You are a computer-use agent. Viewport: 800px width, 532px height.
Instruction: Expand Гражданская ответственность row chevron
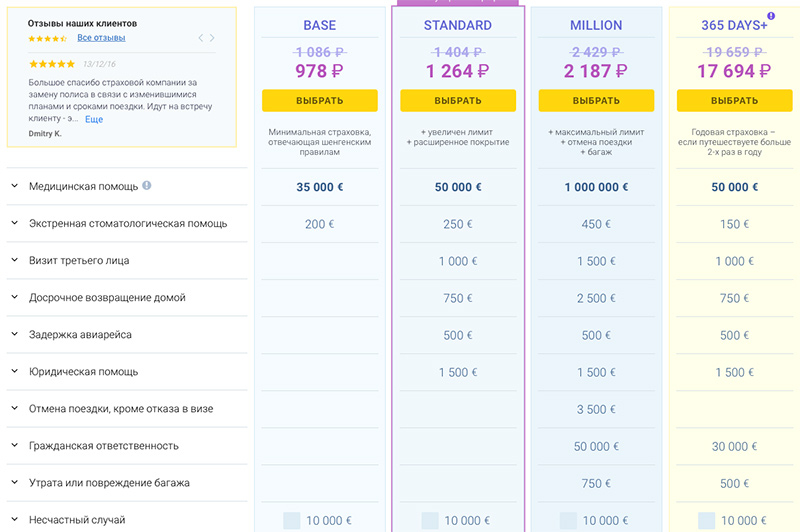pyautogui.click(x=15, y=445)
